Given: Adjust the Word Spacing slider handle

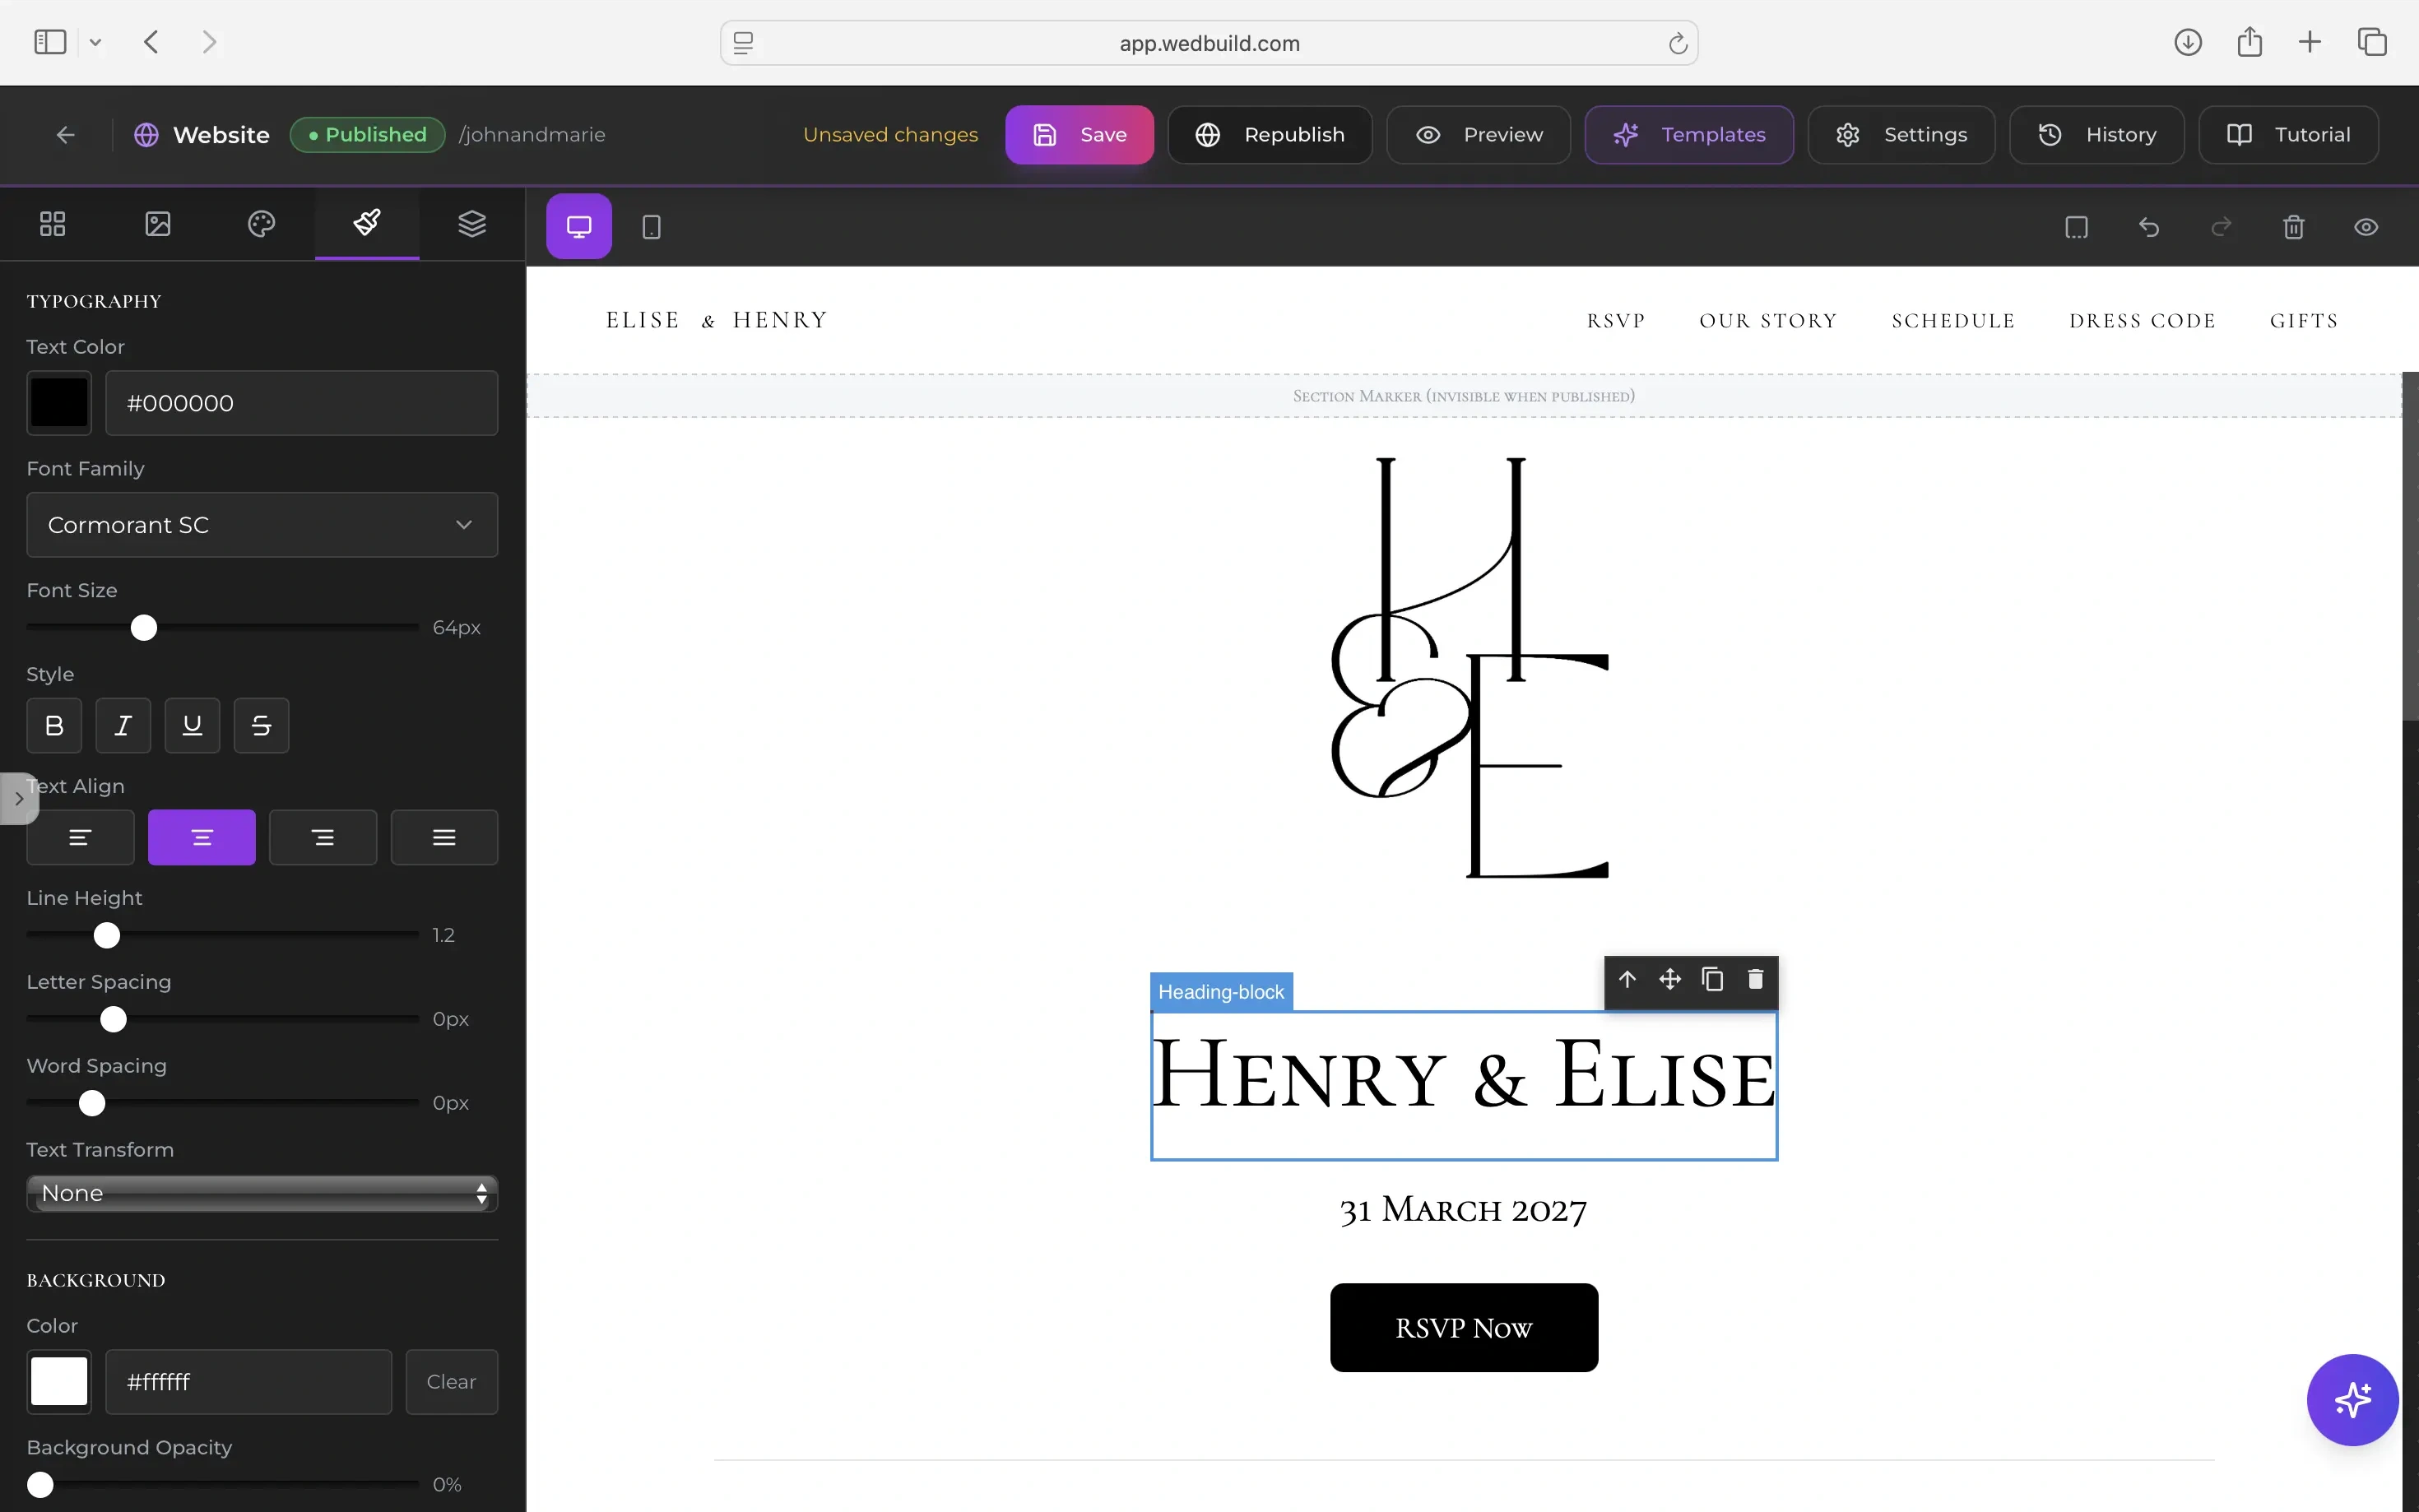Looking at the screenshot, I should click(x=92, y=1103).
